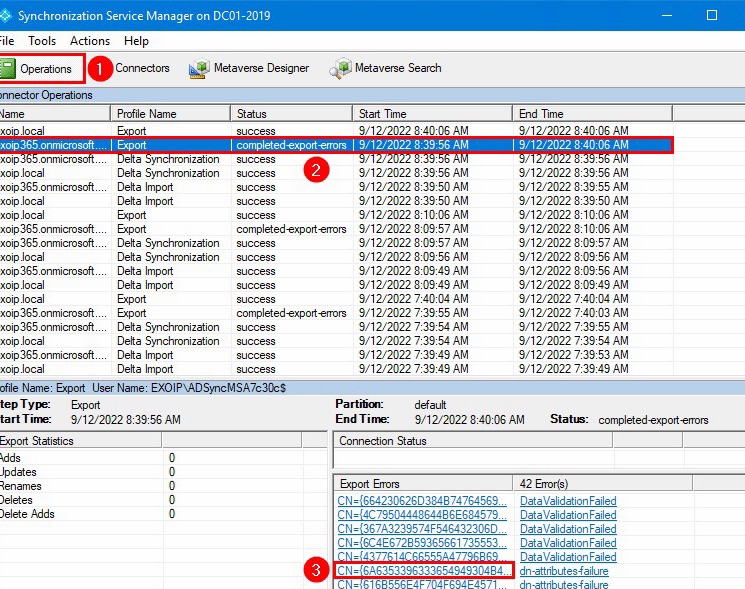Click the Metaverse Search icon
This screenshot has height=589, width=745.
coord(340,68)
